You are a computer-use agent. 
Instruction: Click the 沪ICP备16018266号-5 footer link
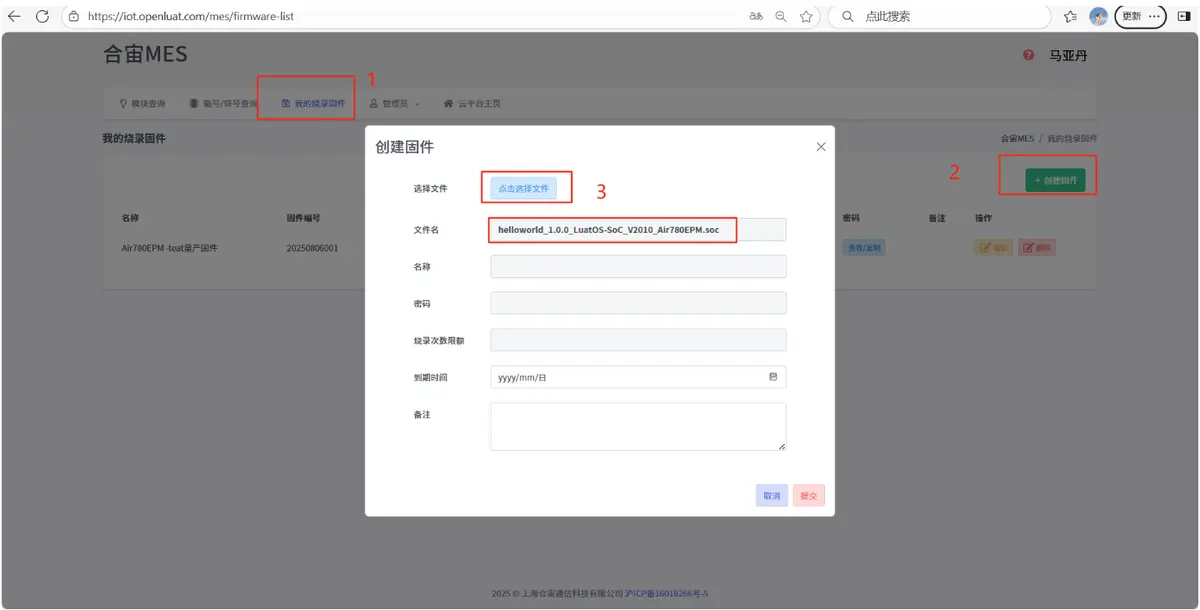667,593
